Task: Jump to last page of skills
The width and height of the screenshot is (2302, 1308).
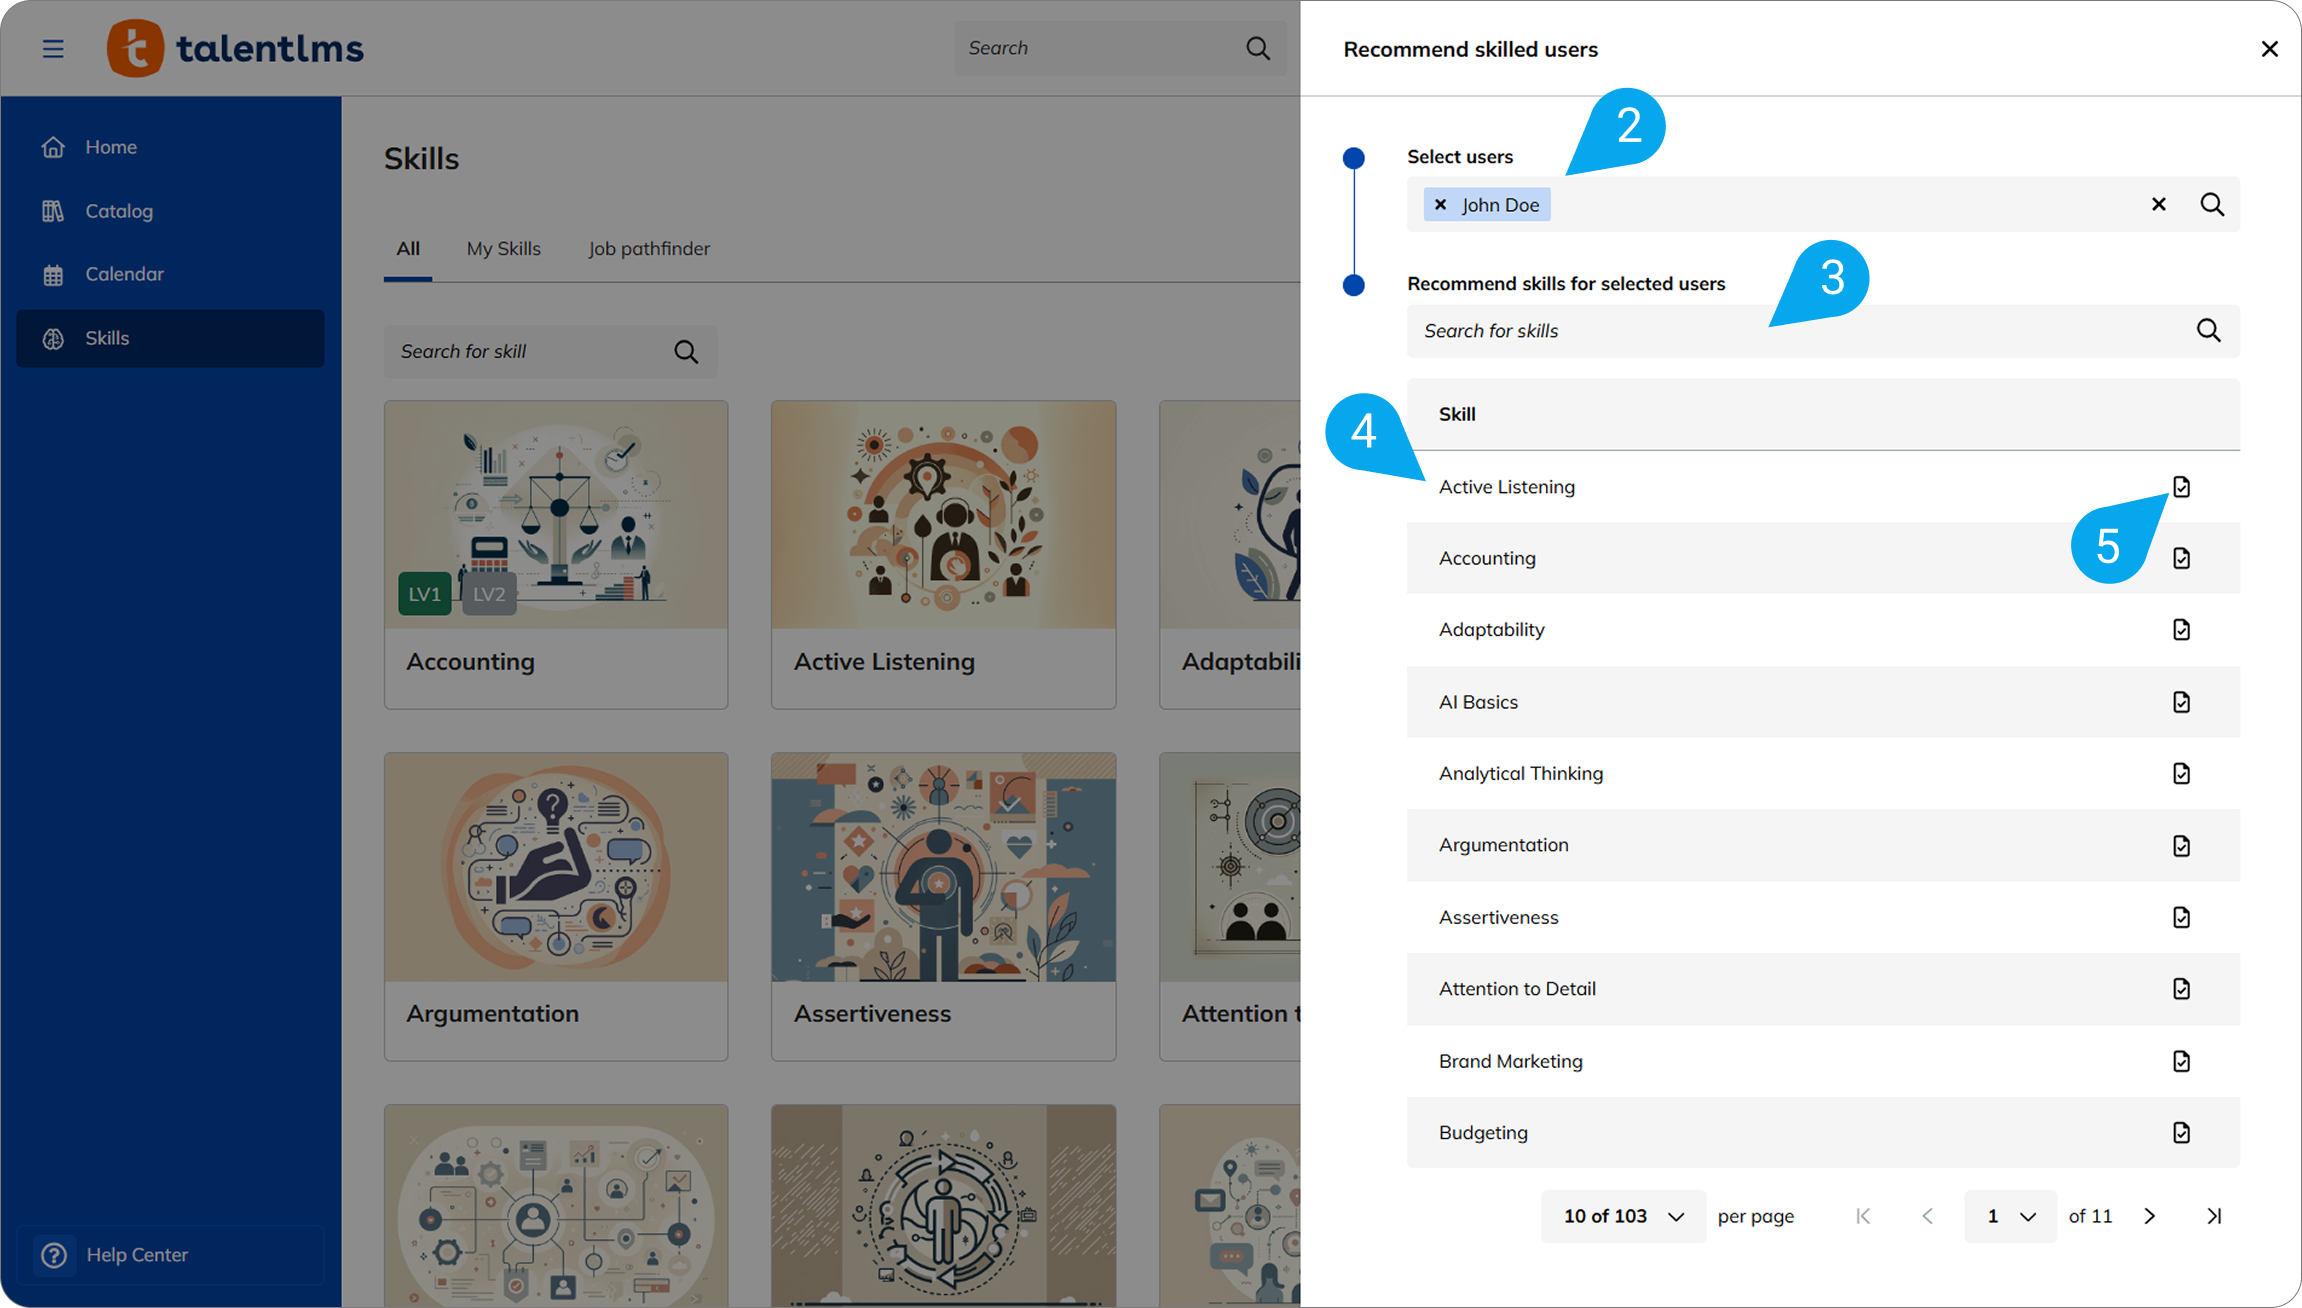Action: [2214, 1216]
